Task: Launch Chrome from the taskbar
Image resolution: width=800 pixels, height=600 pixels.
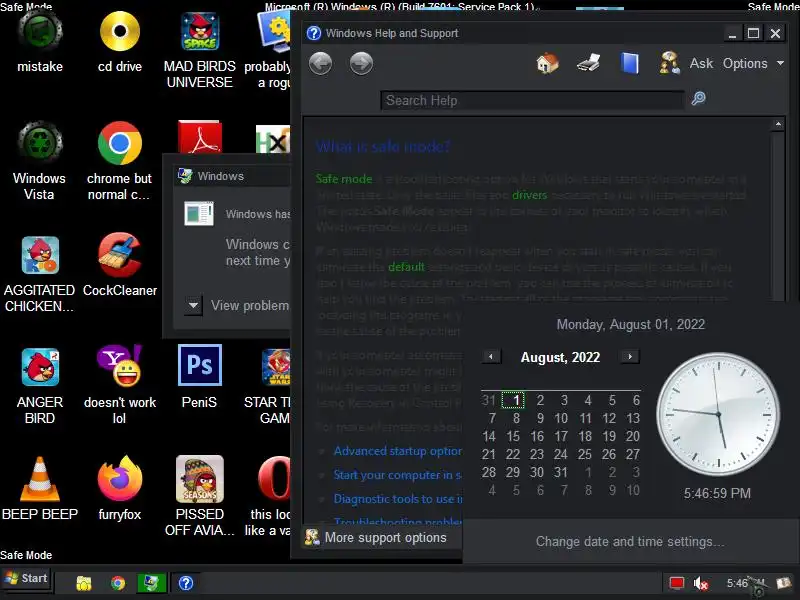Action: (x=118, y=583)
